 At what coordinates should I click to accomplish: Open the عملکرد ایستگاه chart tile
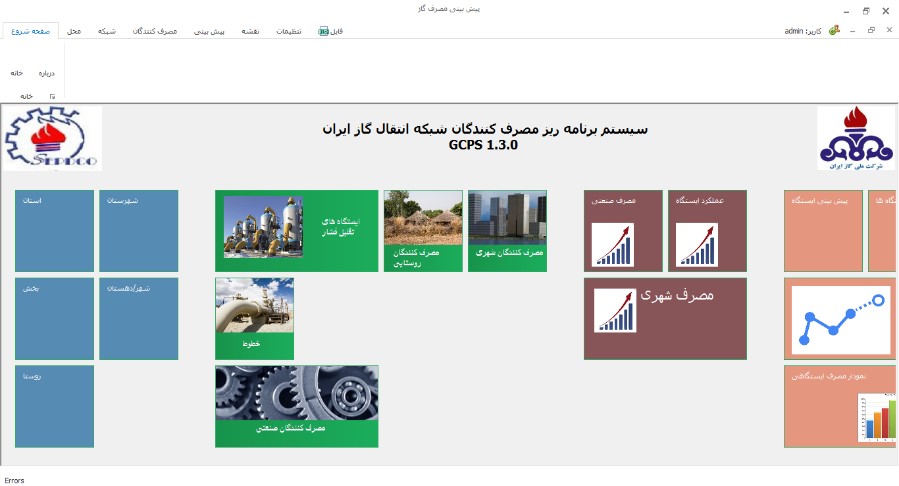point(708,231)
